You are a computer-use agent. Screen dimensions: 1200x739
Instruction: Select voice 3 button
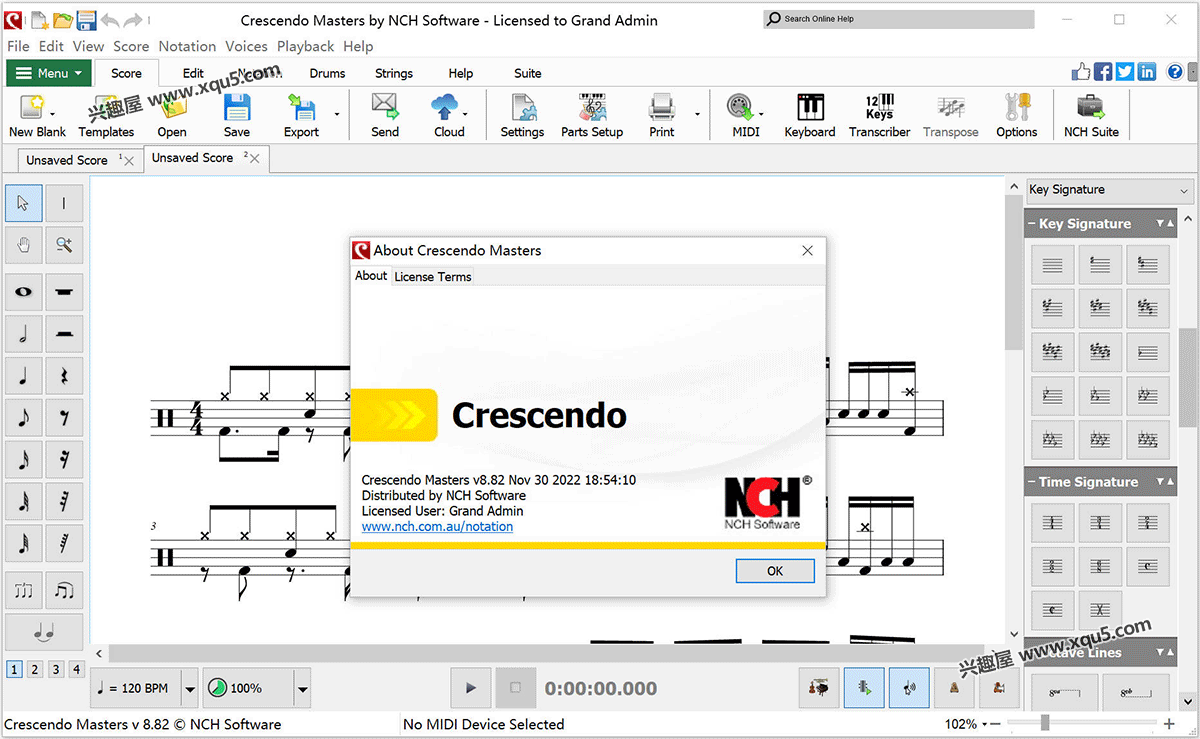pyautogui.click(x=56, y=669)
